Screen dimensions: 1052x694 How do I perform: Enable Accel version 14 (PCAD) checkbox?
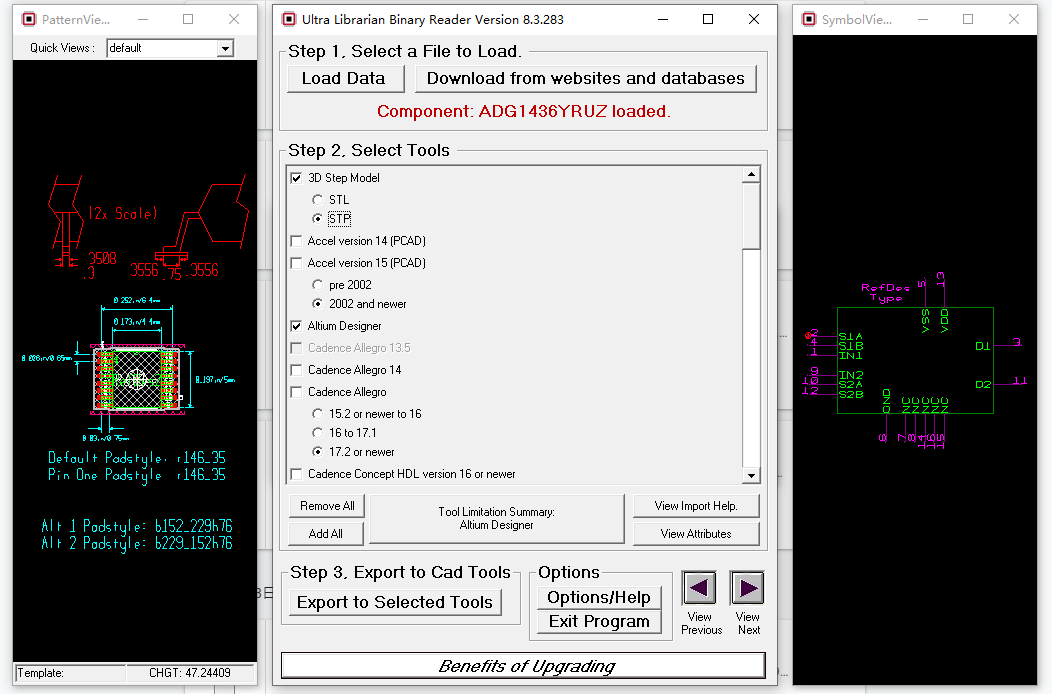[x=296, y=241]
